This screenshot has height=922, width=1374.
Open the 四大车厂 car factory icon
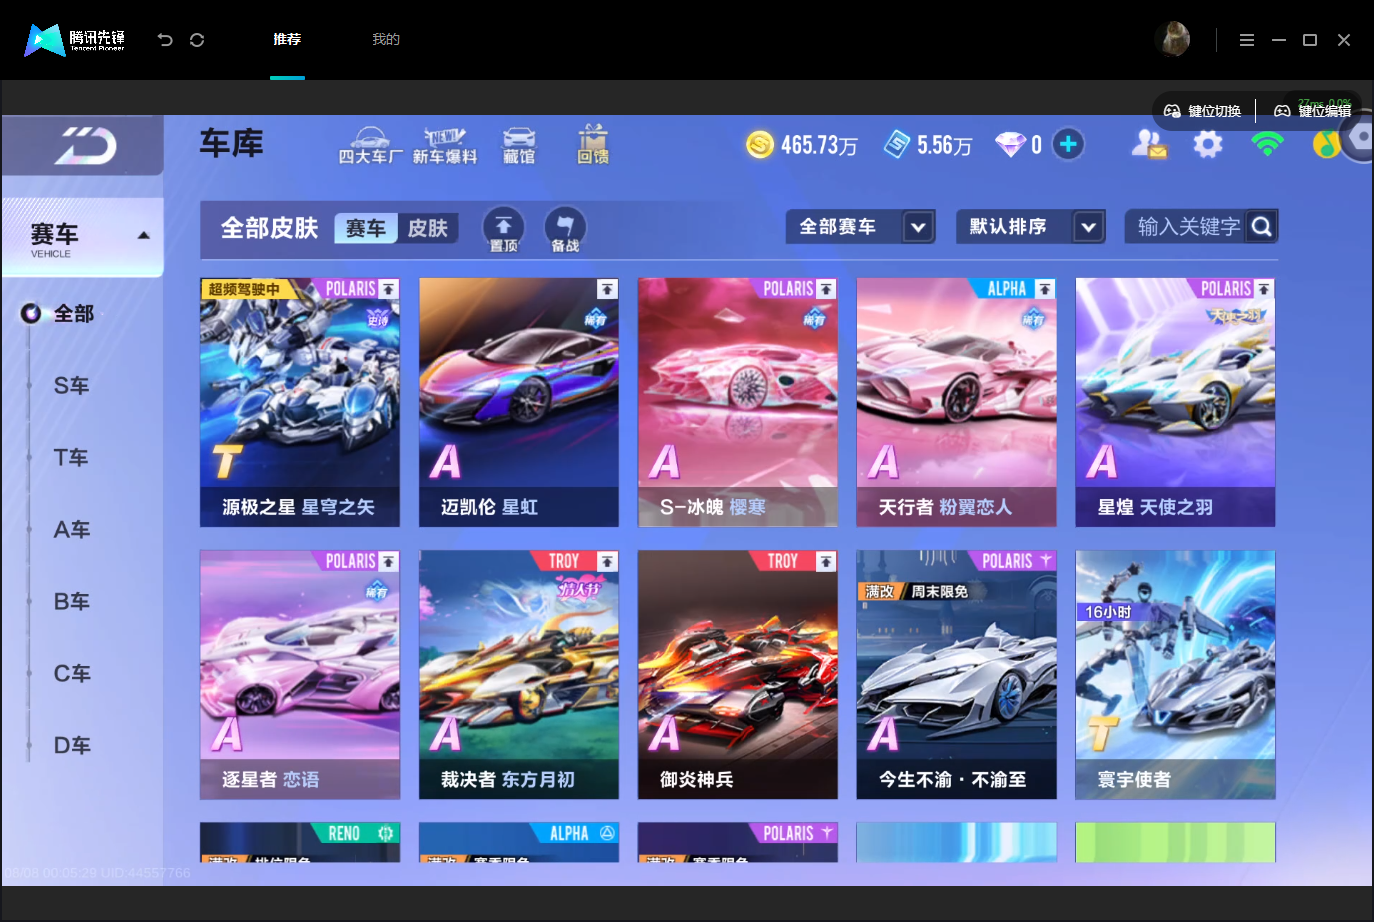pyautogui.click(x=370, y=146)
